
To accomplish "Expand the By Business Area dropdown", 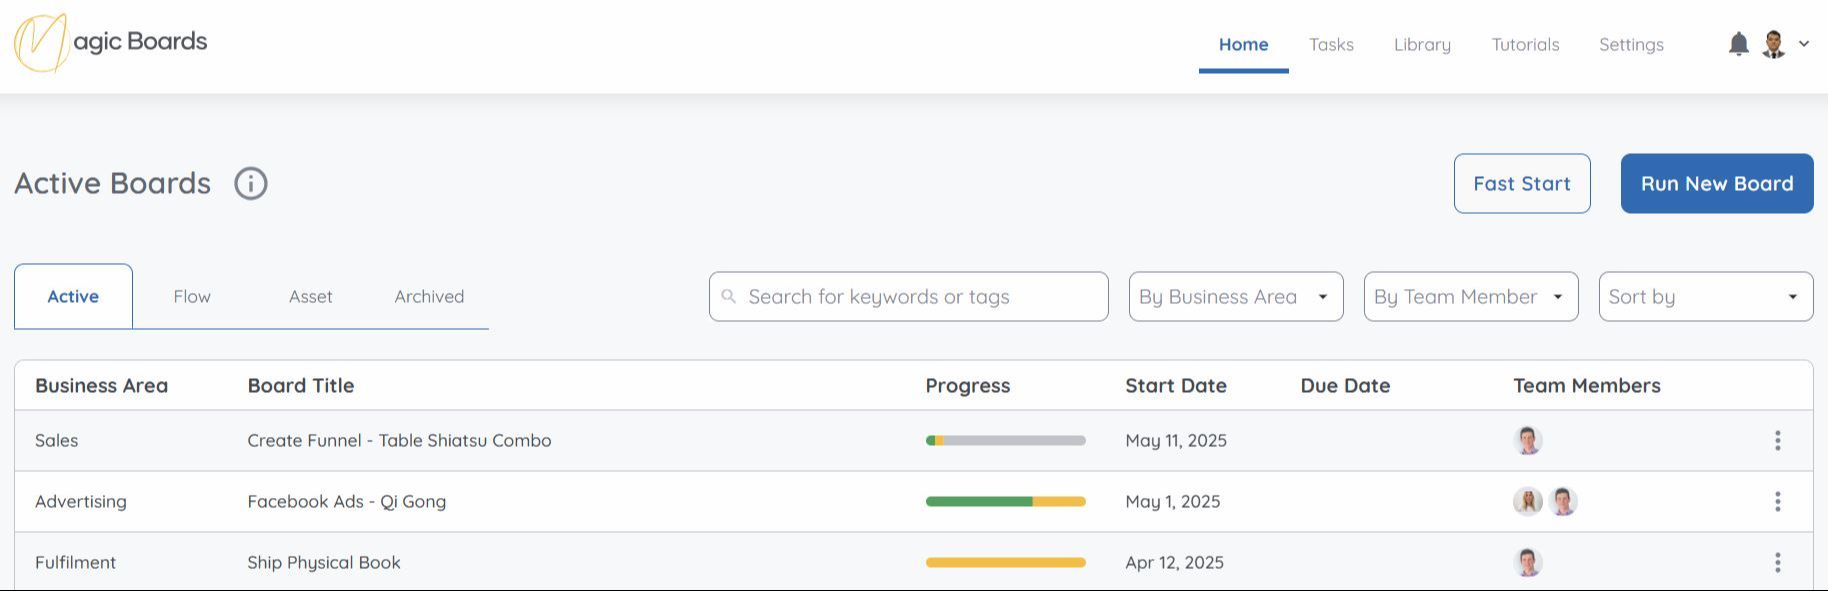I will point(1235,297).
